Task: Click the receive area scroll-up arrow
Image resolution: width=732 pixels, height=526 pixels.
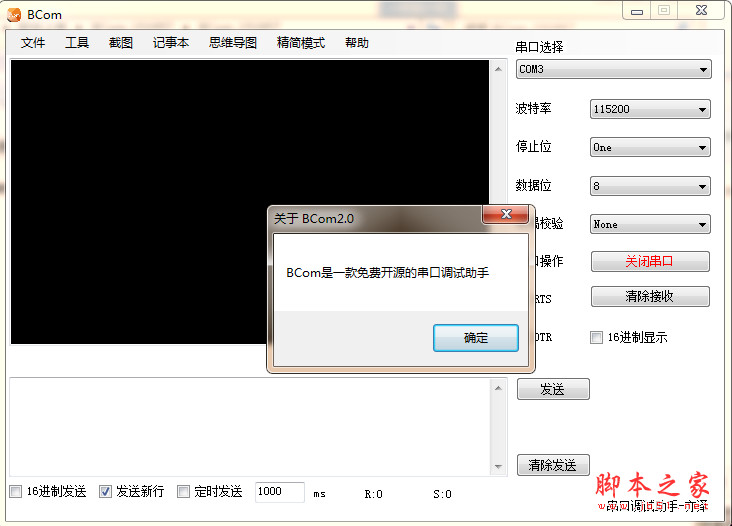Action: point(499,69)
